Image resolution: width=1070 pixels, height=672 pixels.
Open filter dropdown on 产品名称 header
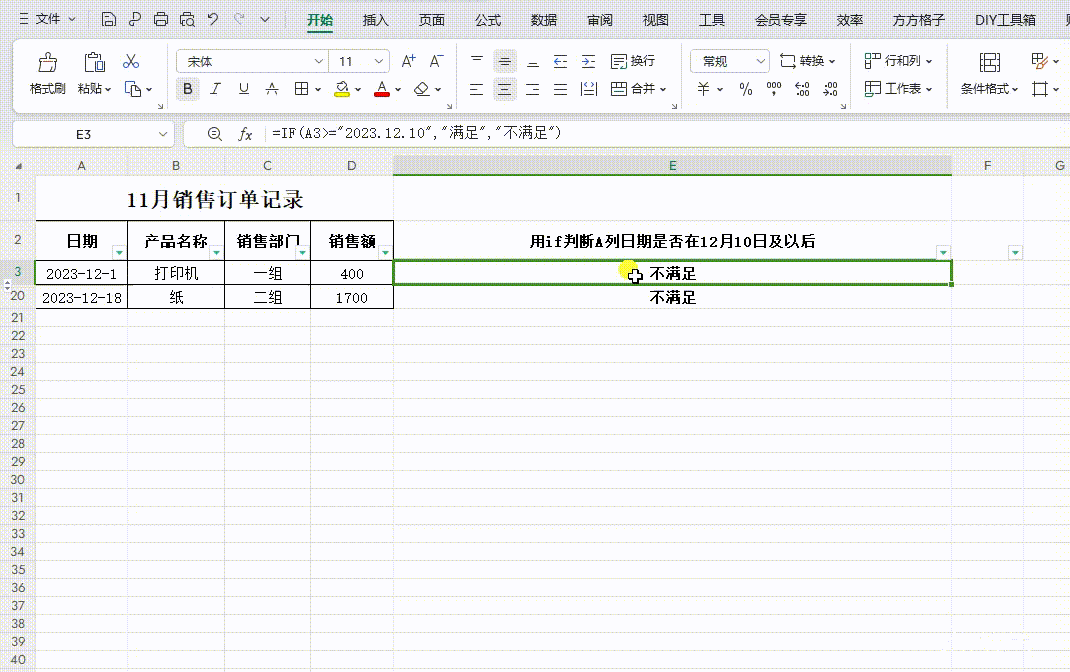coord(216,252)
